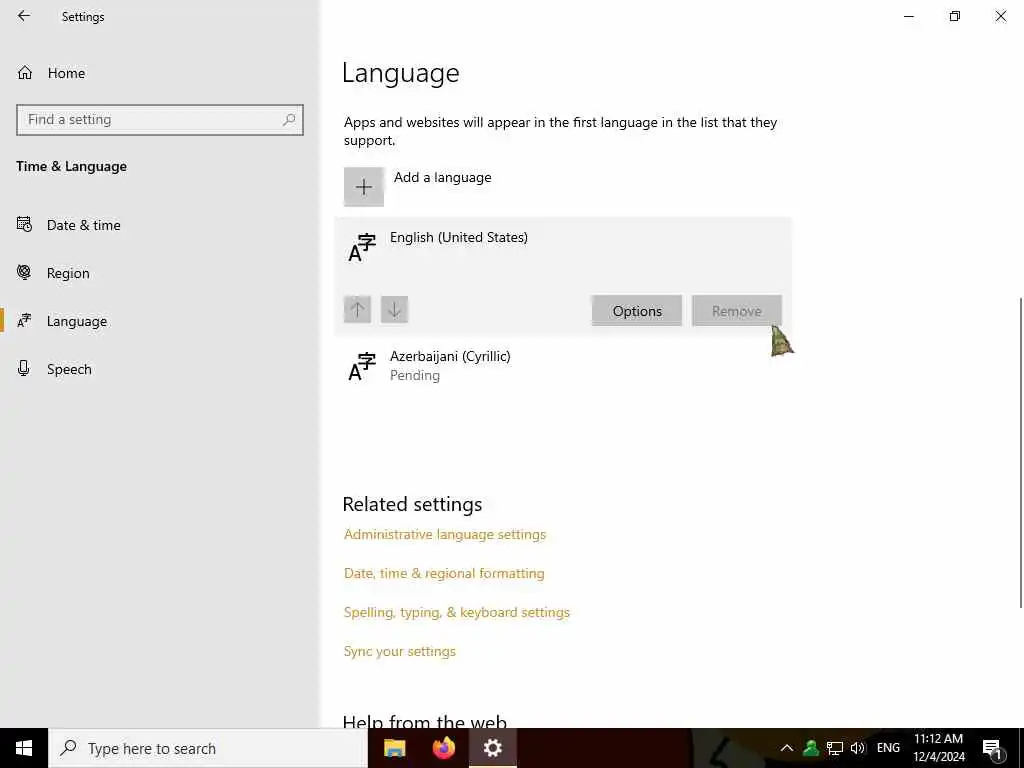Launch Firefox from the taskbar
Screen dimensions: 1024x768
(x=444, y=748)
